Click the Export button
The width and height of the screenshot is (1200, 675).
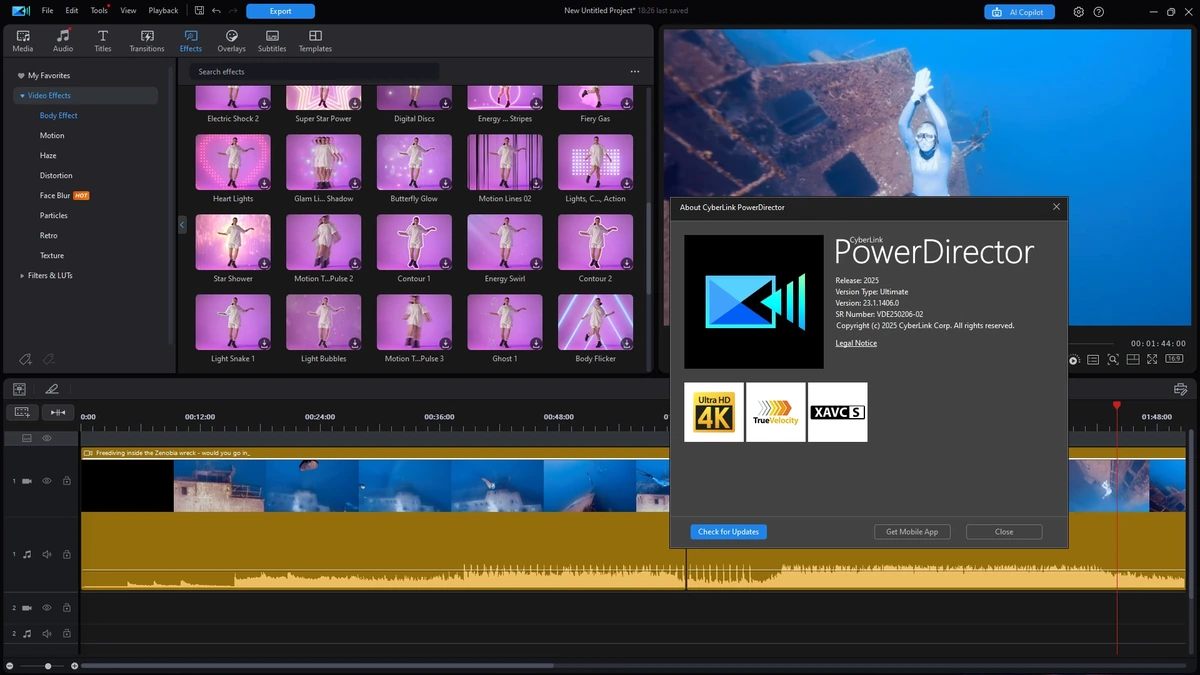click(280, 11)
